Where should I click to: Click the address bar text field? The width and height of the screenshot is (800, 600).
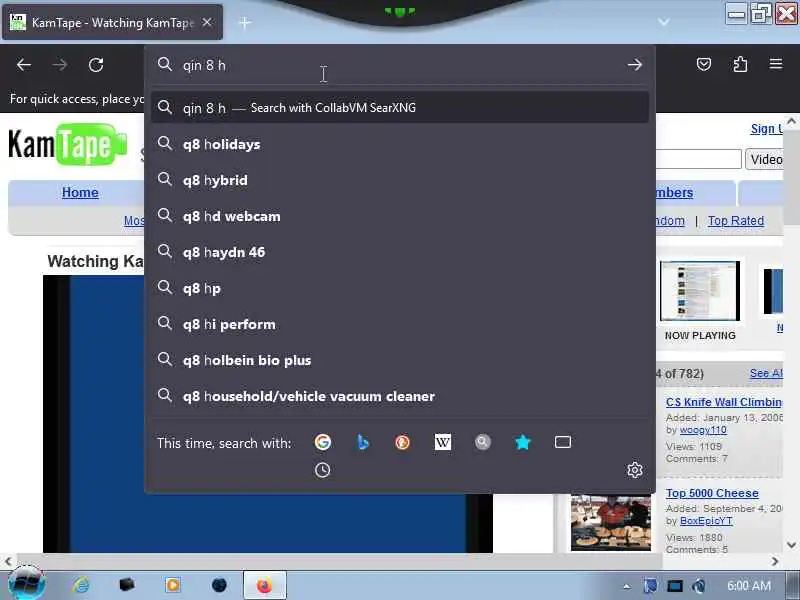[x=398, y=65]
